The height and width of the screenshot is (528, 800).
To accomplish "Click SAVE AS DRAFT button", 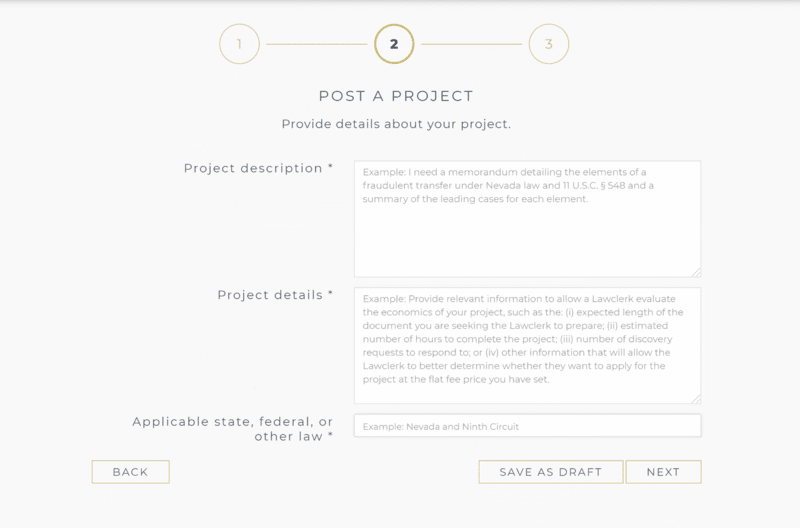I will coord(551,472).
